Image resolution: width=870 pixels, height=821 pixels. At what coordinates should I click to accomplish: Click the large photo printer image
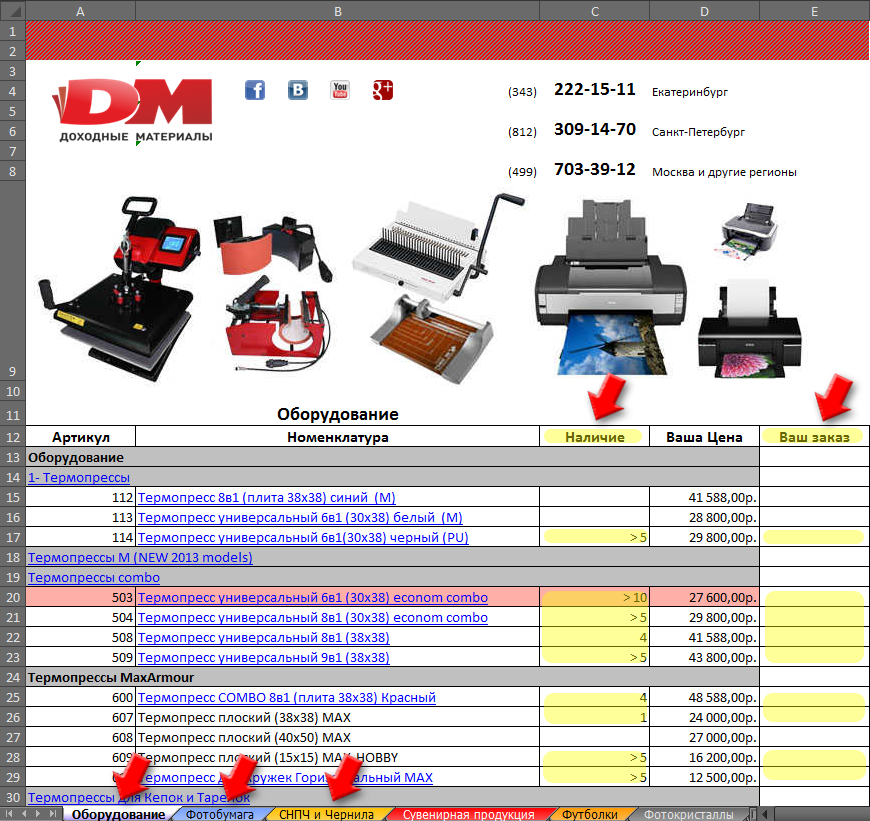coord(610,287)
